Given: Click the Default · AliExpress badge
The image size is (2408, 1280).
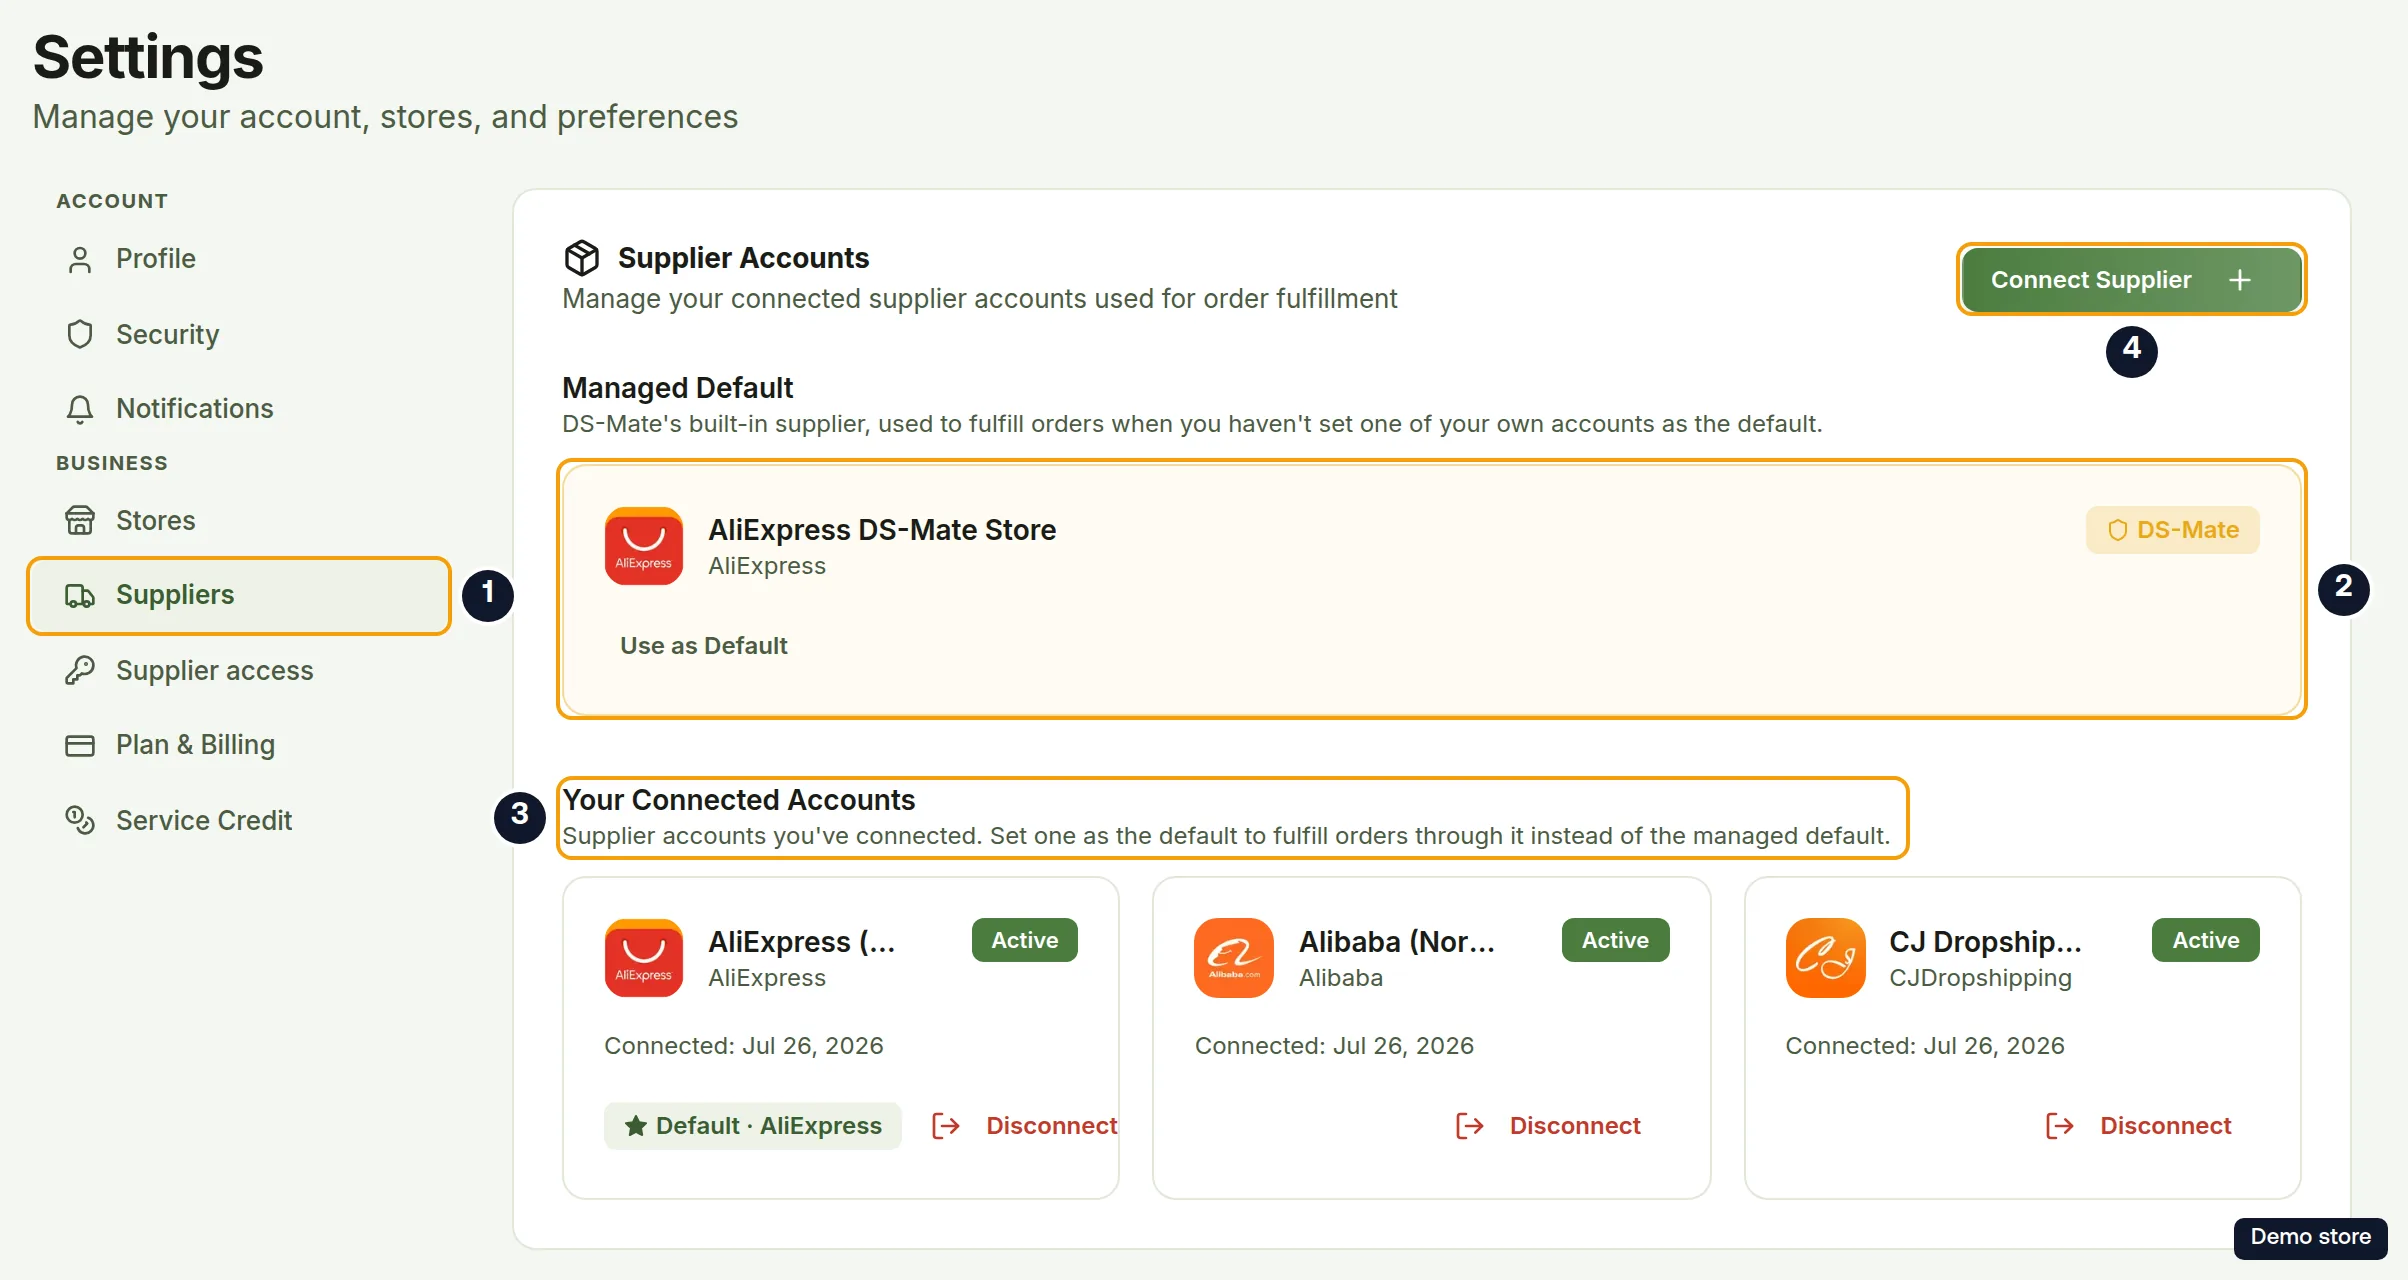Looking at the screenshot, I should point(752,1126).
